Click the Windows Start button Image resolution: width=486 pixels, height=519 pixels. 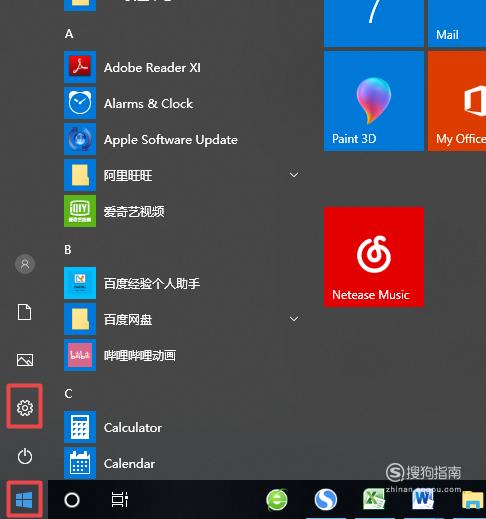point(24,500)
